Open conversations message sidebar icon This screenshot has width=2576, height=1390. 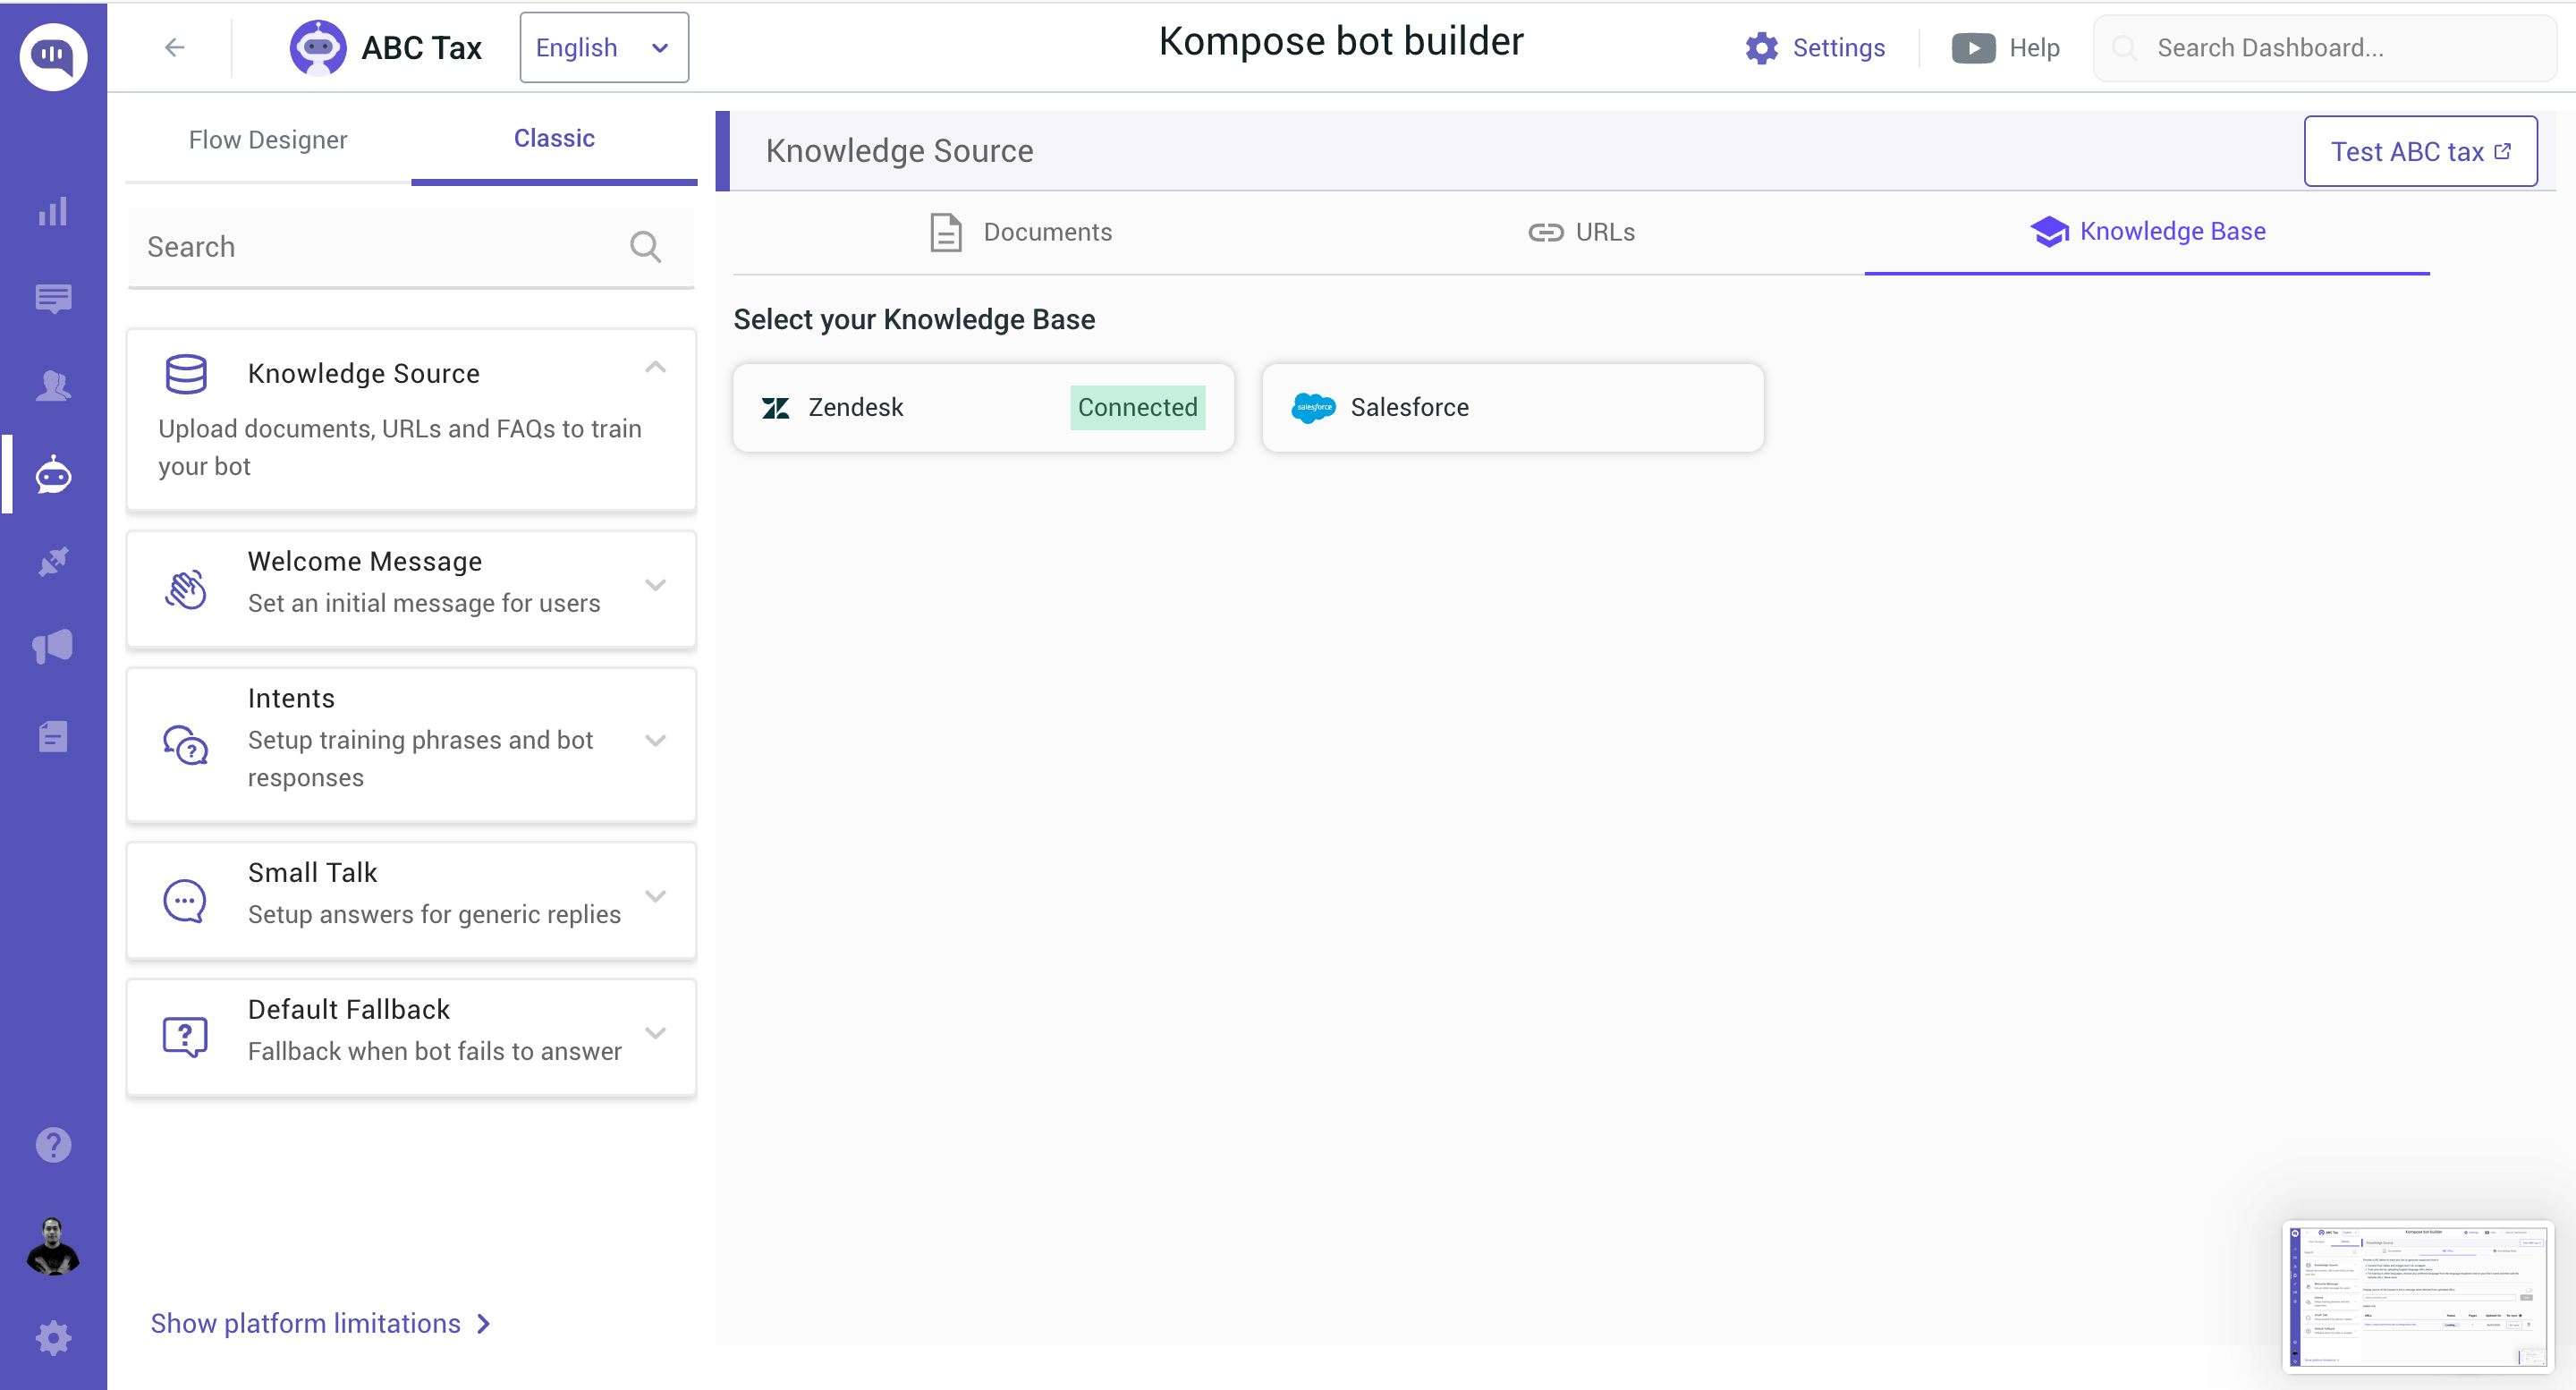[x=53, y=298]
